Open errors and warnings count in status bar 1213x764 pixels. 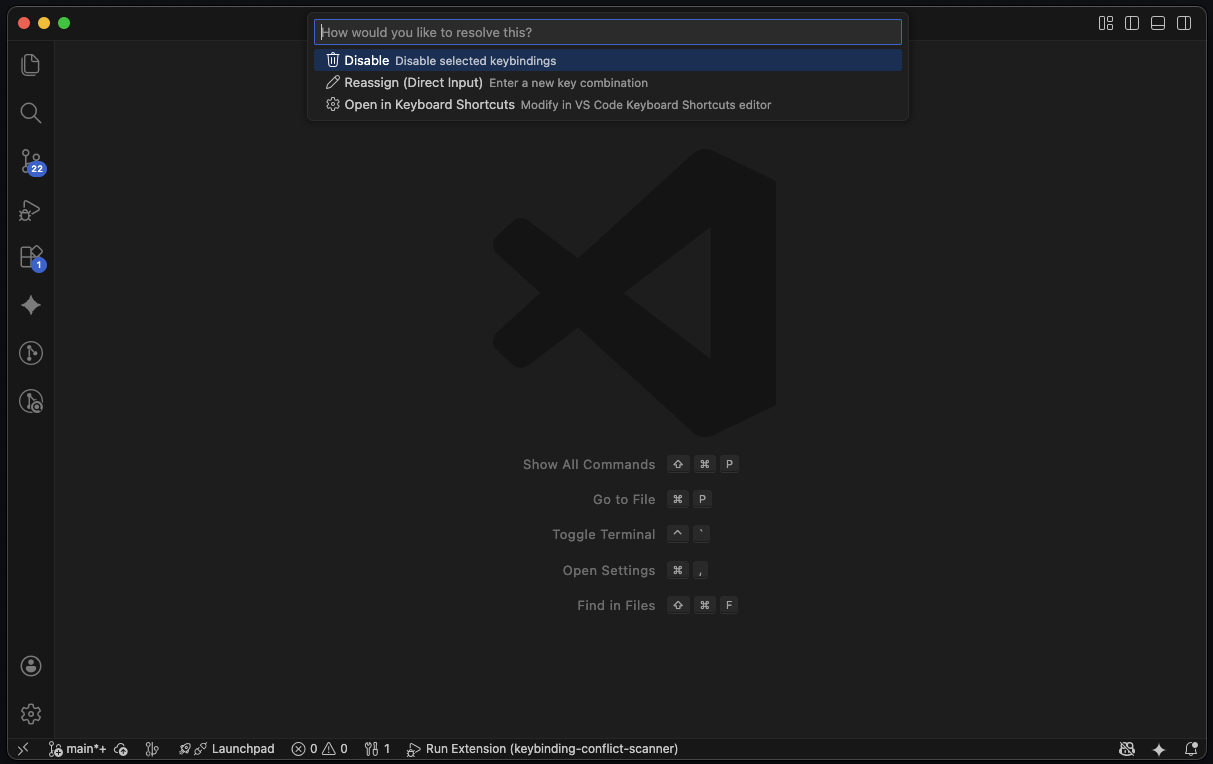click(x=320, y=749)
